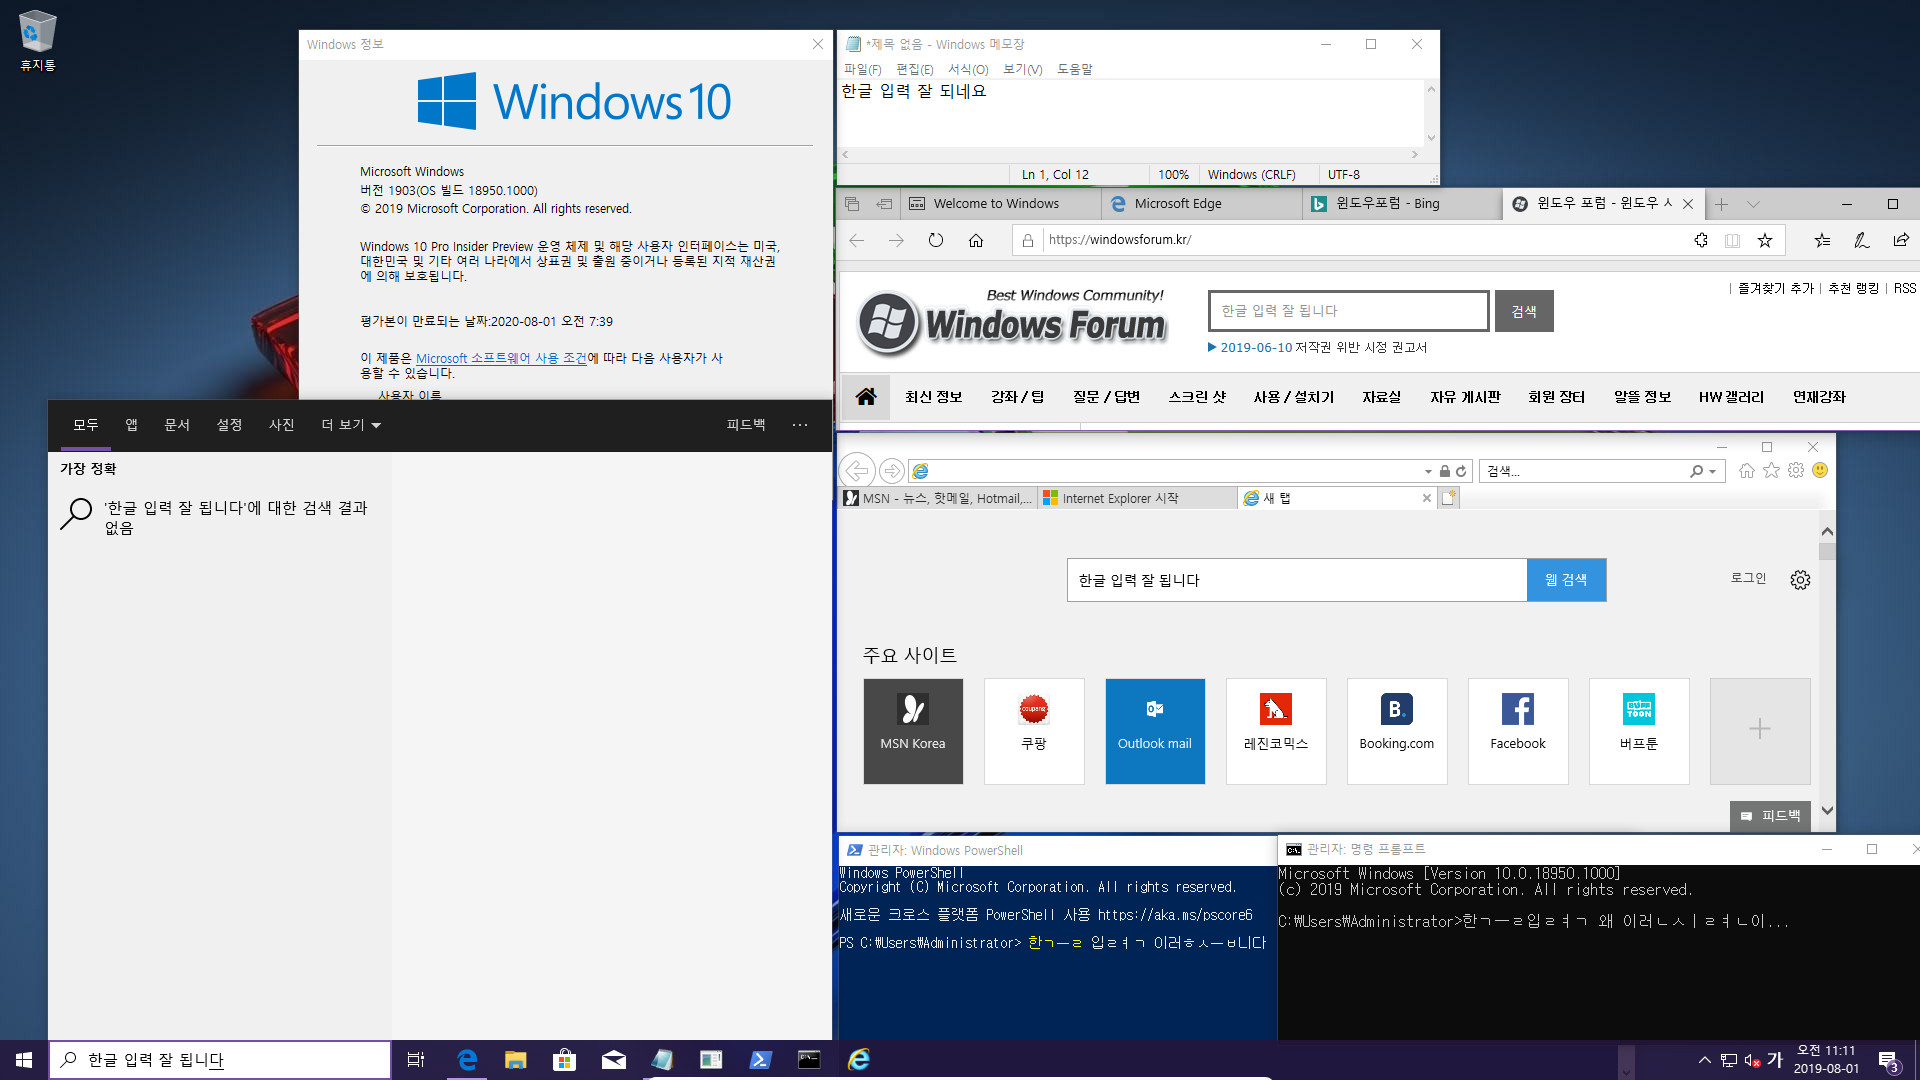The image size is (1920, 1080).
Task: Show hidden system tray icons
Action: point(1704,1060)
